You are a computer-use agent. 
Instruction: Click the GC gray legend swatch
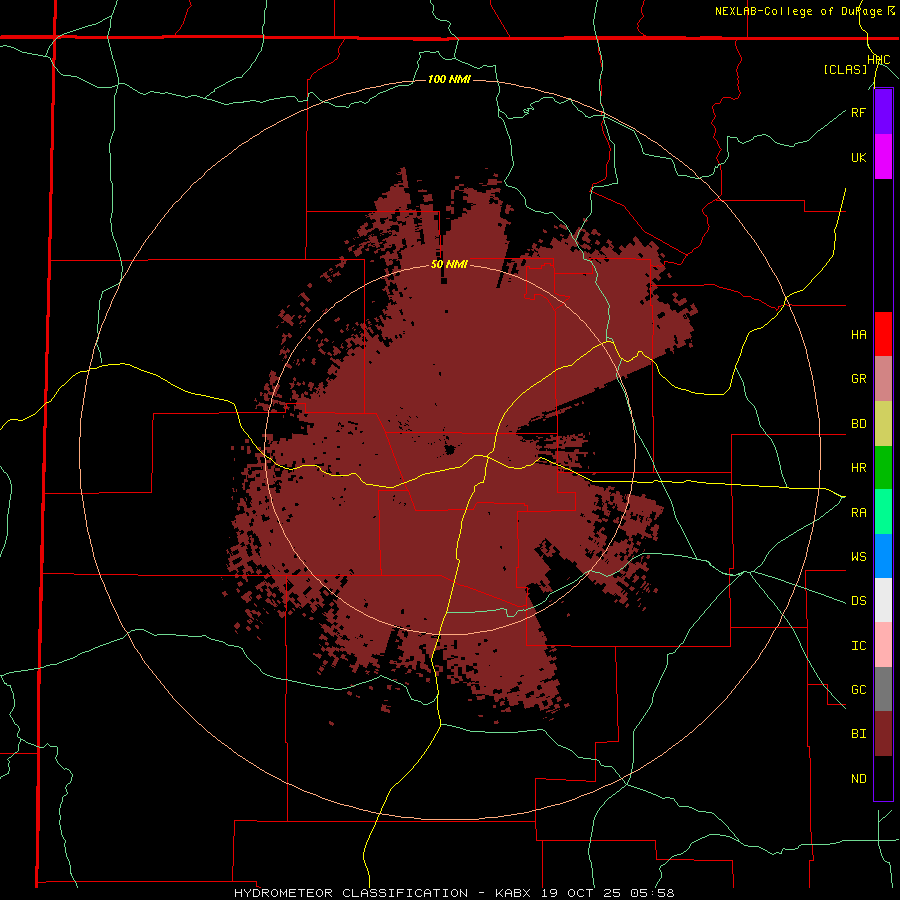pyautogui.click(x=883, y=689)
